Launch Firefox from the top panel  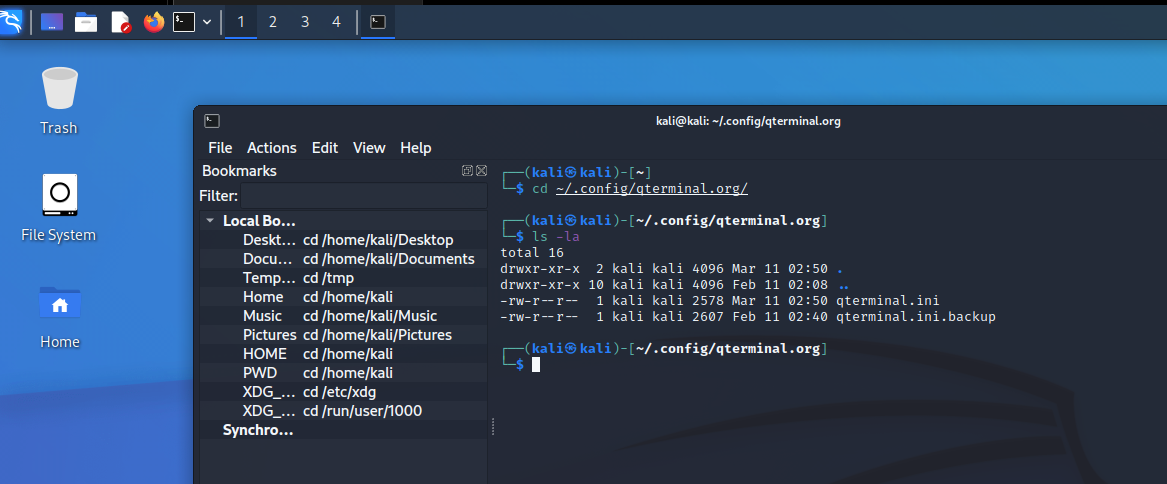click(x=153, y=21)
